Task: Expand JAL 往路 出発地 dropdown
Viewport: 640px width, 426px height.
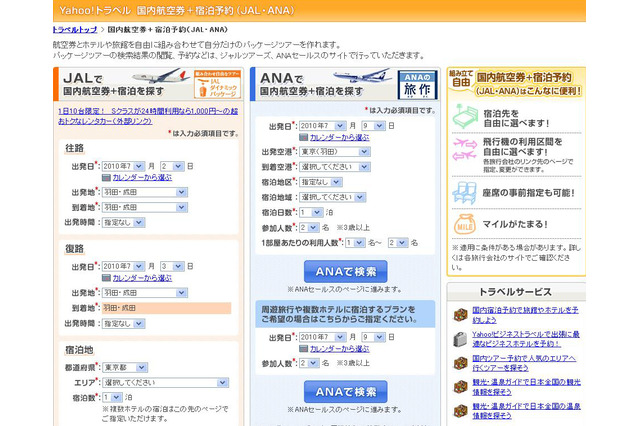Action: pyautogui.click(x=144, y=192)
